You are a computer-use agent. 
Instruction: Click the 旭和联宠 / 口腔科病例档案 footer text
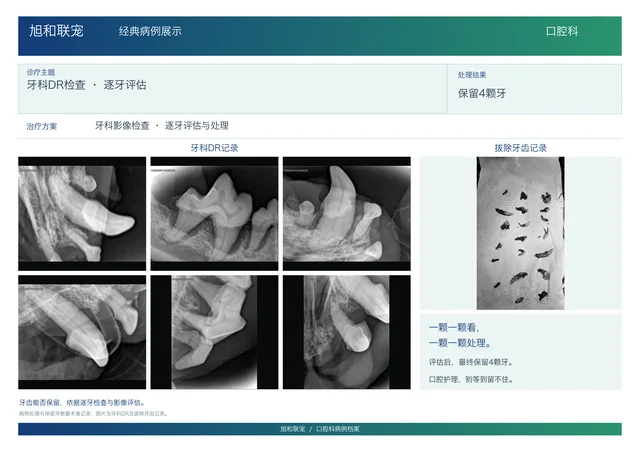click(320, 429)
